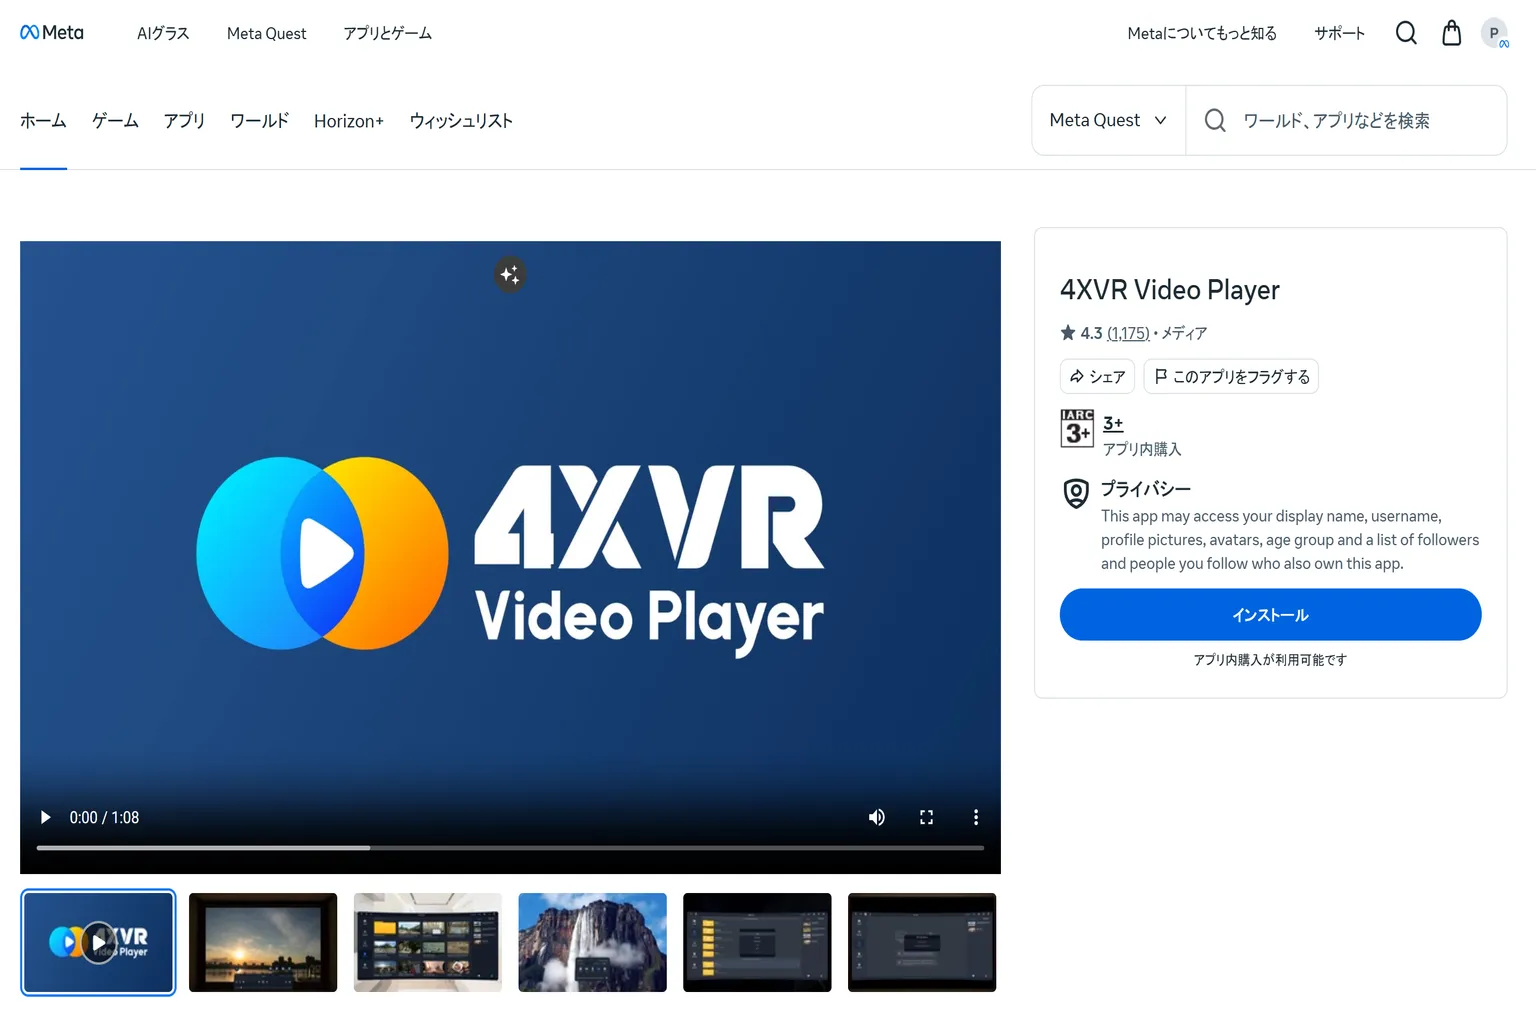Click the Meta logo in header
Image resolution: width=1536 pixels, height=1024 pixels.
coord(52,33)
